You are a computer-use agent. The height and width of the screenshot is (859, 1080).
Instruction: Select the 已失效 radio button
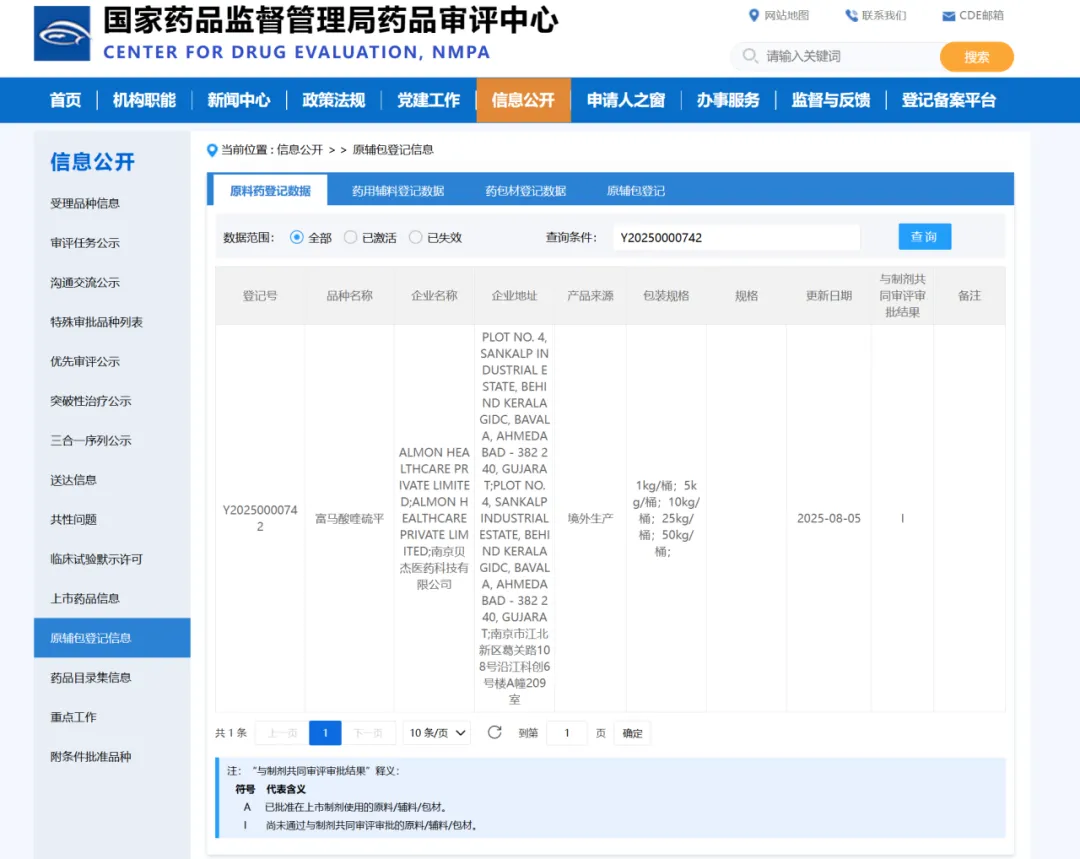point(415,237)
